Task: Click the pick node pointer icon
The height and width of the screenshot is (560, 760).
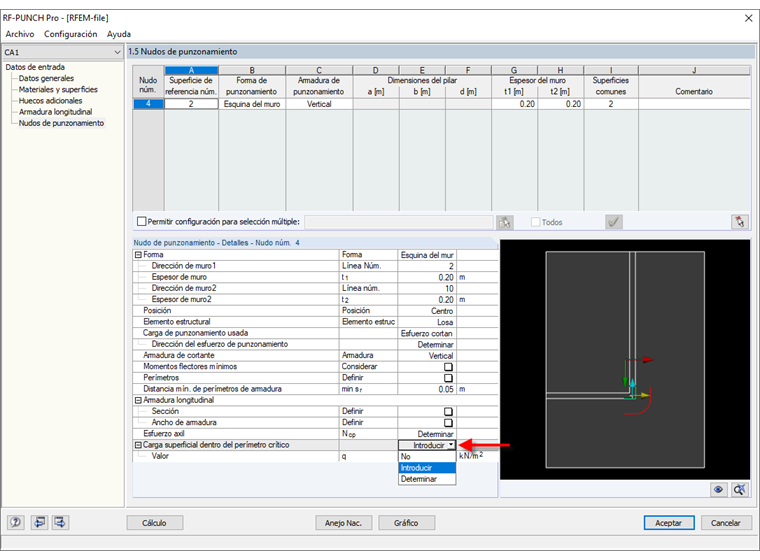Action: pyautogui.click(x=740, y=222)
